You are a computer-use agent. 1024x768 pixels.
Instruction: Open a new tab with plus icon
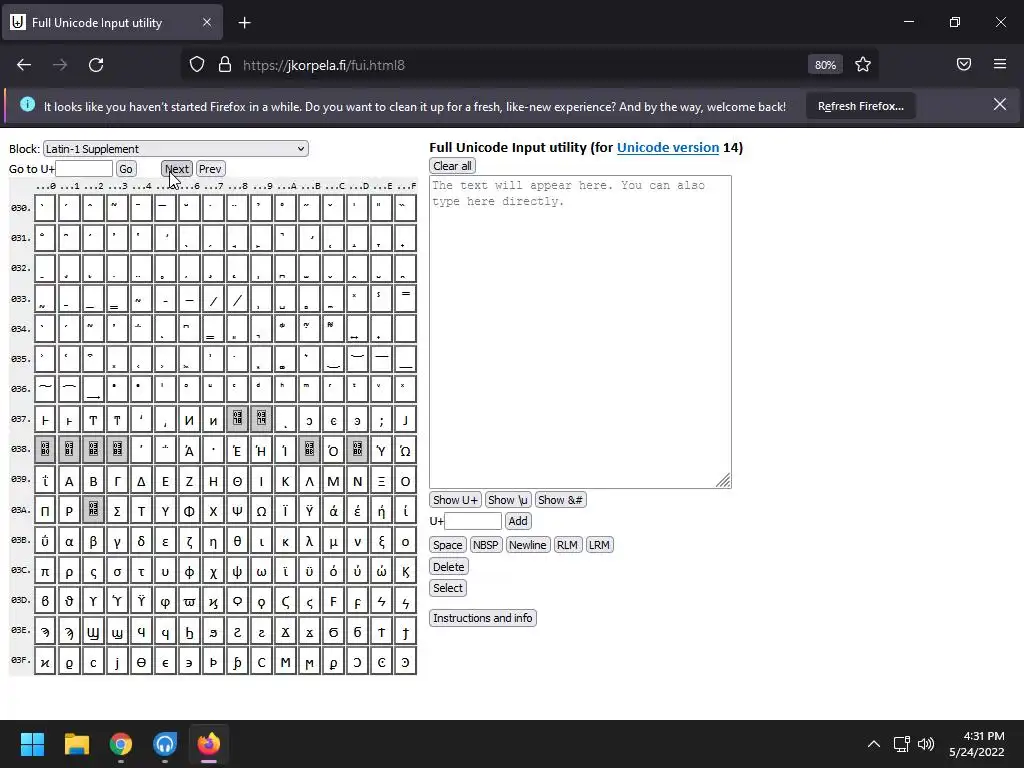[244, 23]
